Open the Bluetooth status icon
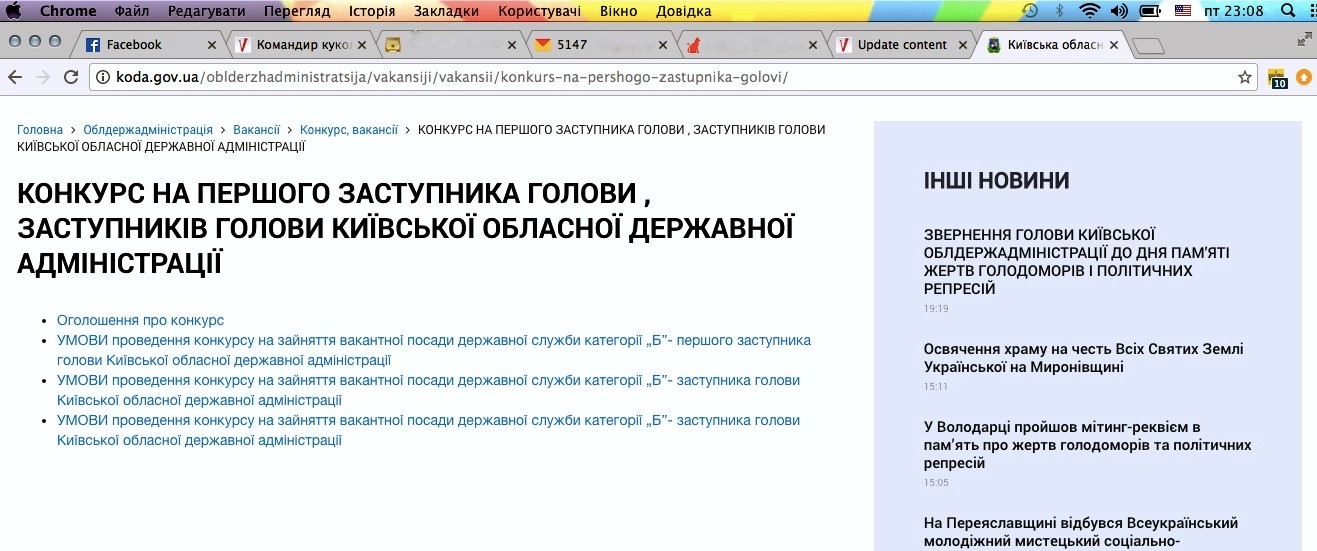Image resolution: width=1317 pixels, height=551 pixels. [1060, 11]
